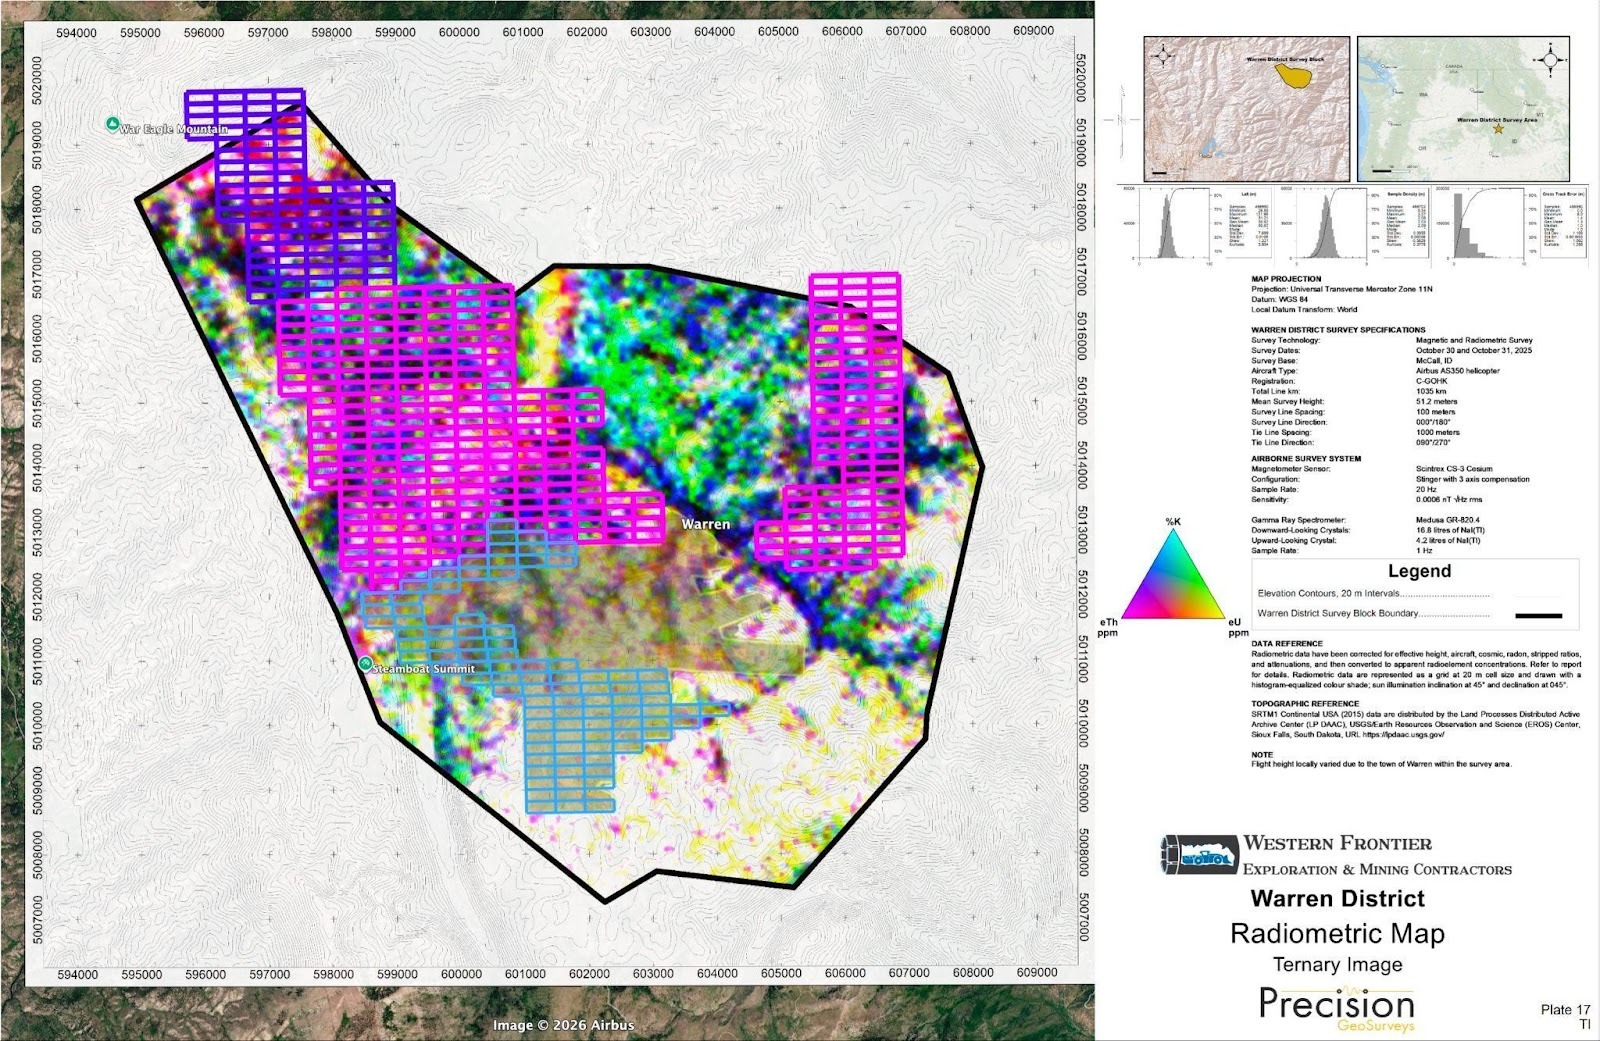This screenshot has height=1041, width=1600.
Task: Click the Steamboat Summit peak marker
Action: pos(366,664)
